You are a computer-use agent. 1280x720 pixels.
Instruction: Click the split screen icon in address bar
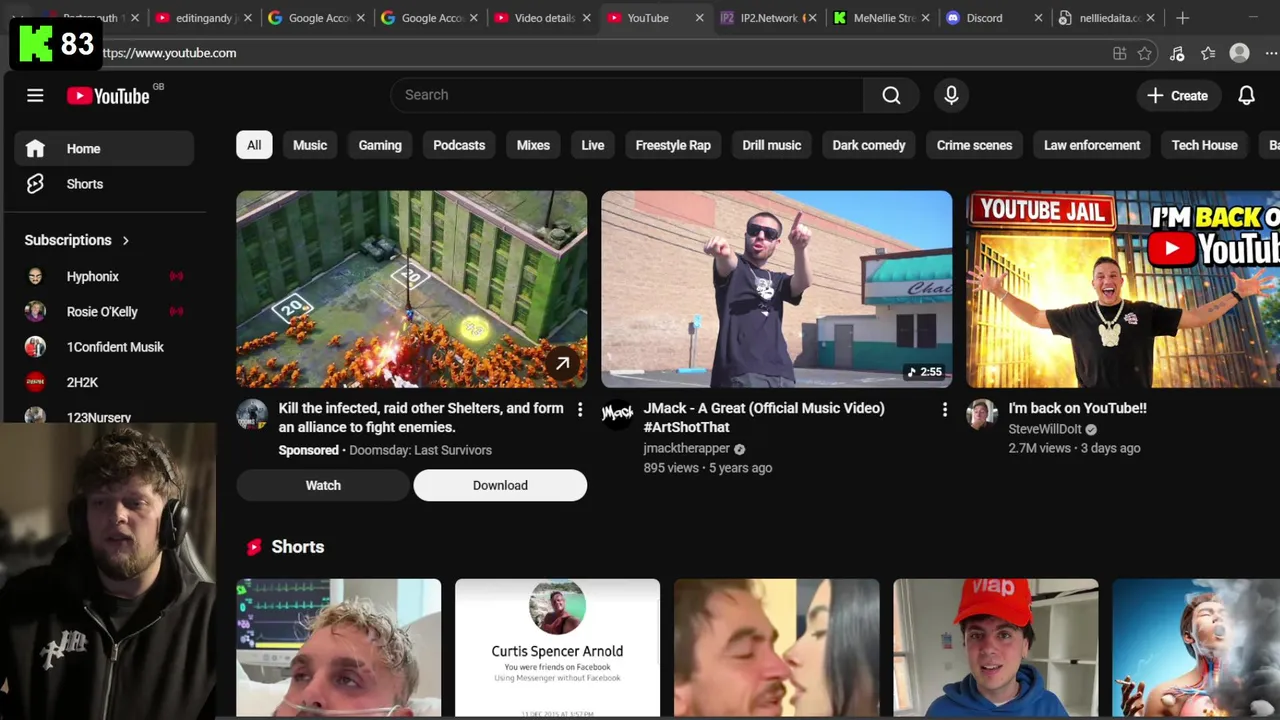[x=1119, y=53]
